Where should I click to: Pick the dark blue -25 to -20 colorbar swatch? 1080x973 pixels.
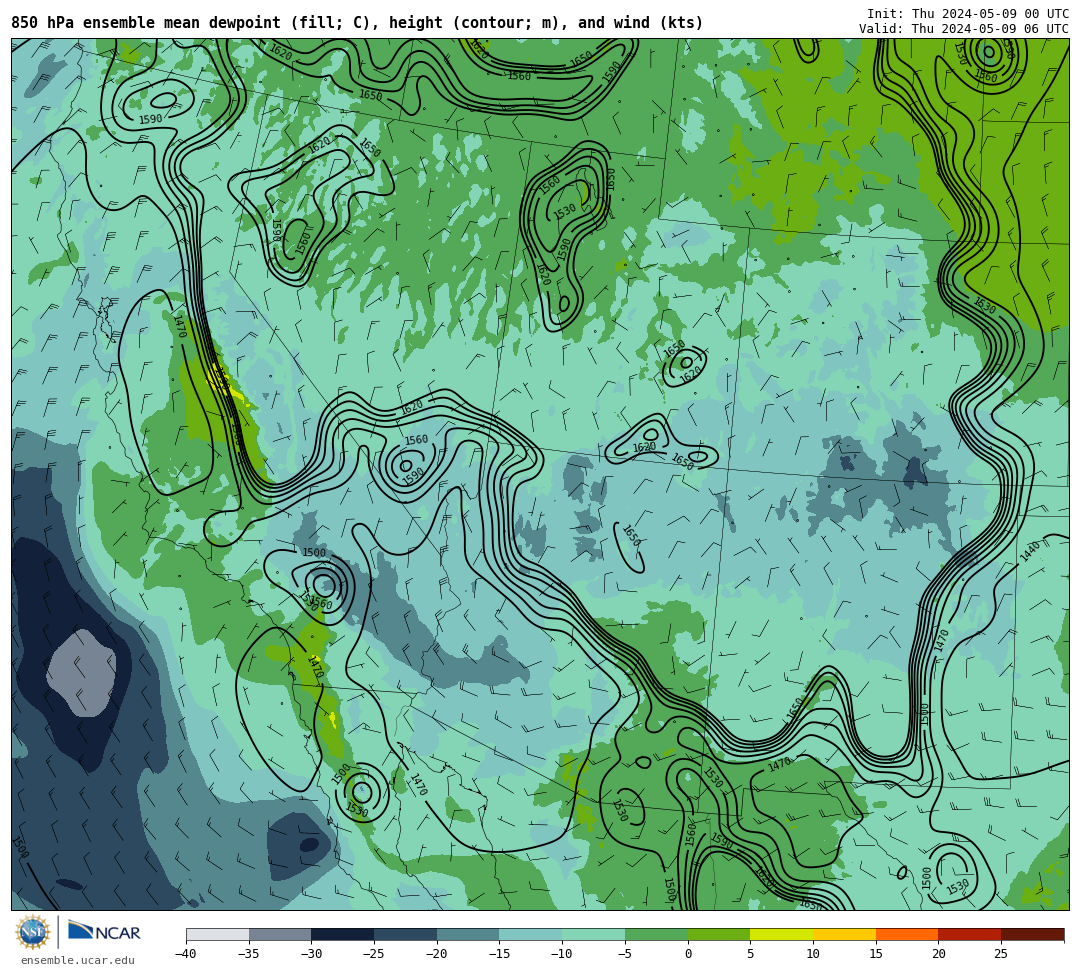406,934
